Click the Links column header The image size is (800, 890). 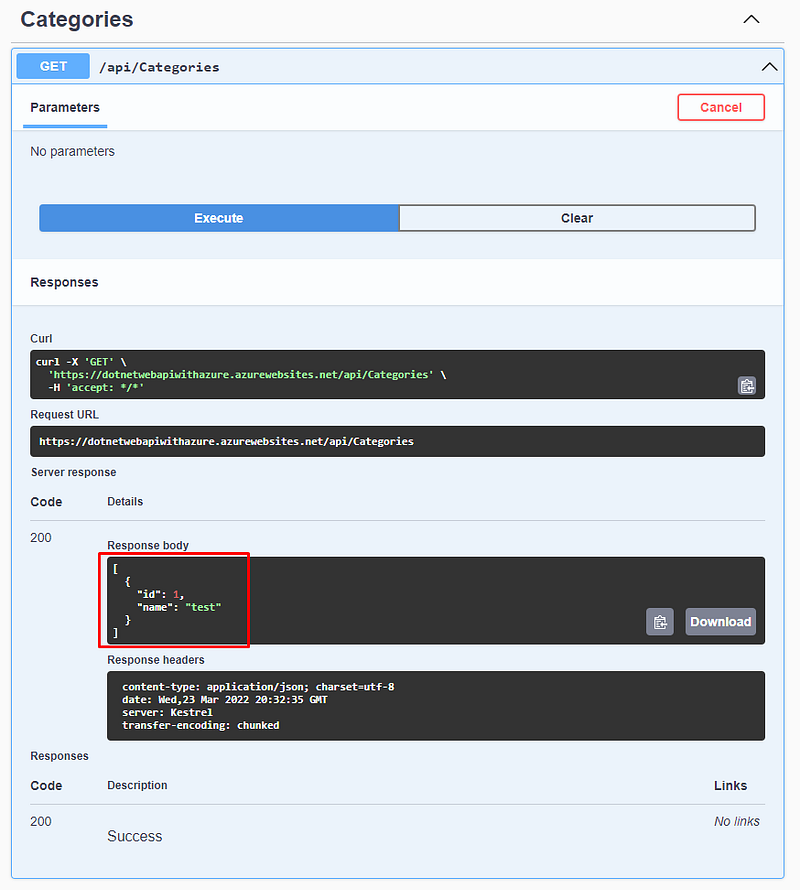click(x=730, y=786)
